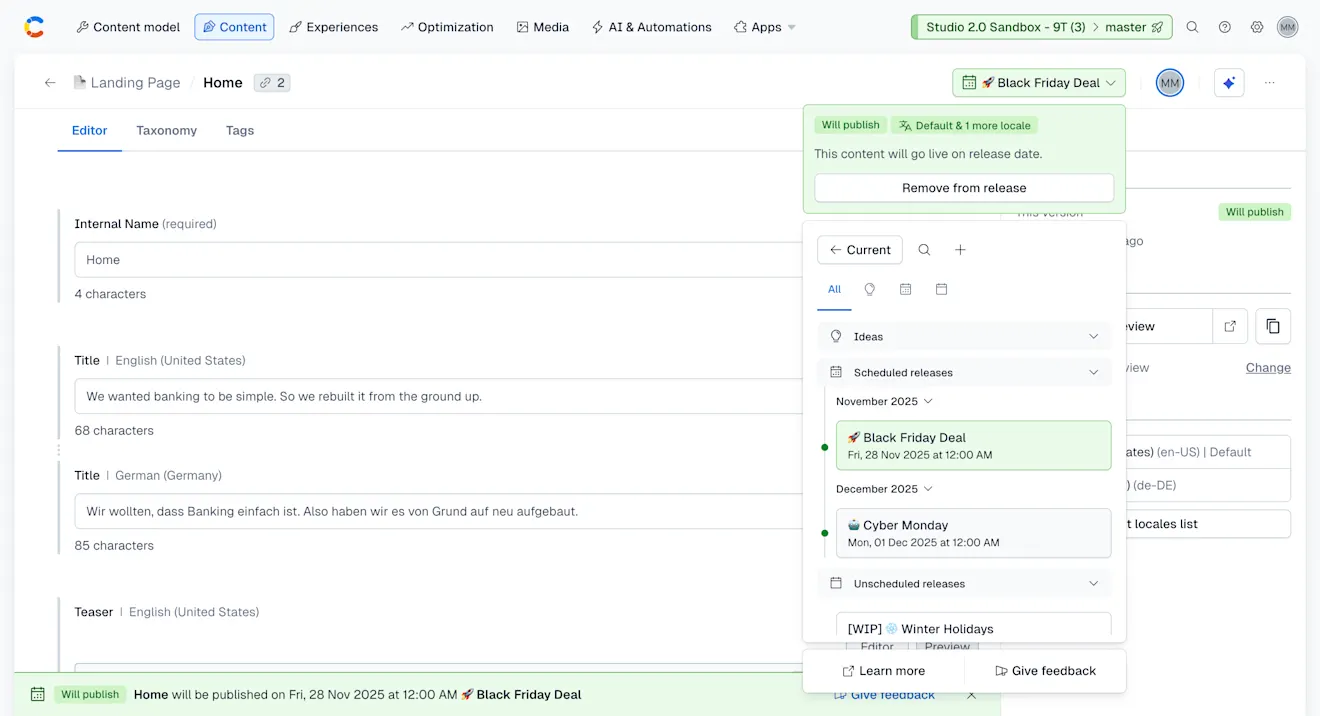Click the Learn more link
The width and height of the screenshot is (1320, 716).
[x=883, y=671]
